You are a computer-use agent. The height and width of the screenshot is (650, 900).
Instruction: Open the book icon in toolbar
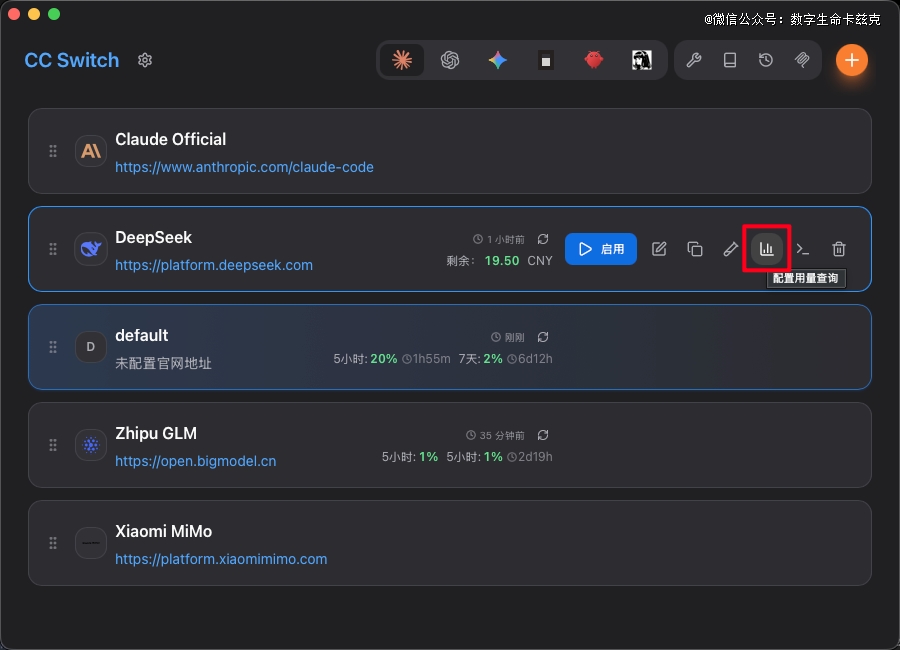(x=730, y=60)
